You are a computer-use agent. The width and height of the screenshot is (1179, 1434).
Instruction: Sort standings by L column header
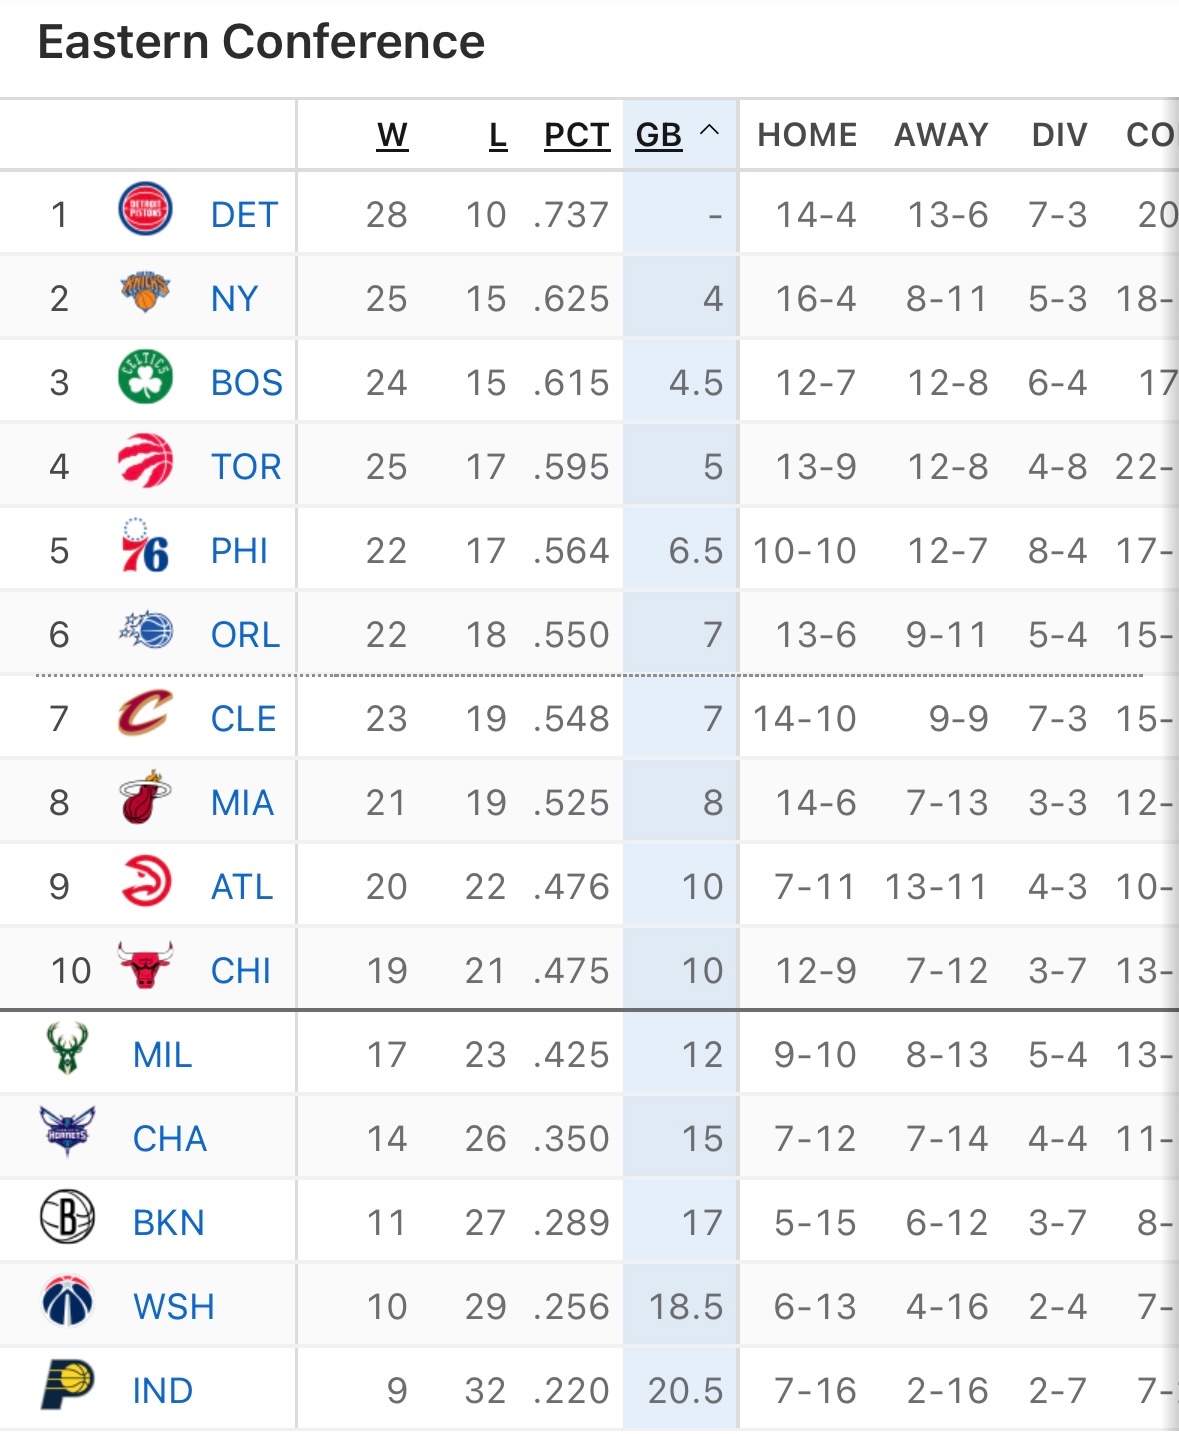coord(498,135)
